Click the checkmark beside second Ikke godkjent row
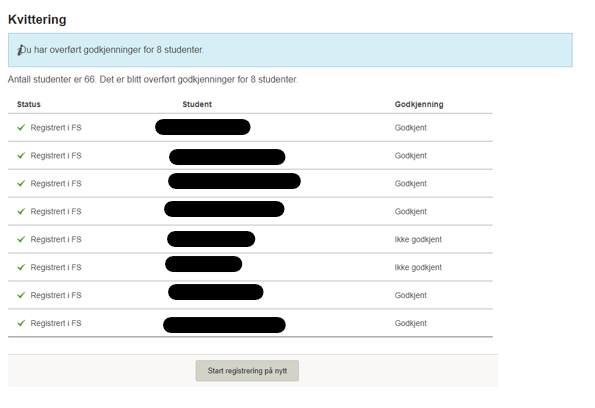Screen dimensions: 595x408 [x=21, y=267]
